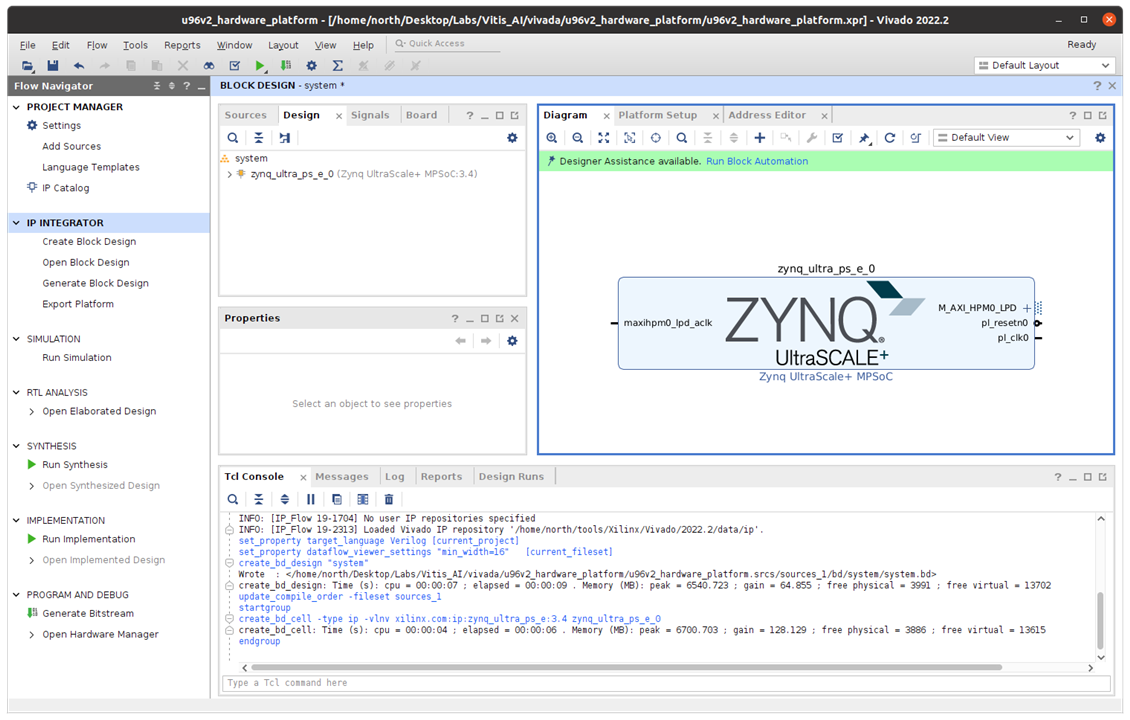This screenshot has height=720, width=1130.
Task: Zoom in on the block diagram
Action: (x=551, y=138)
